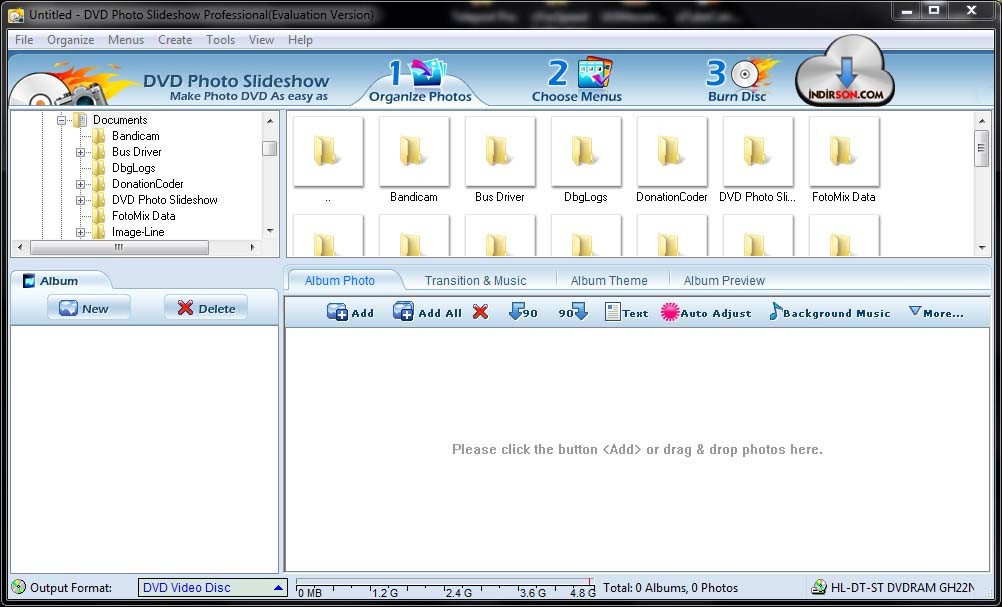Image resolution: width=1002 pixels, height=607 pixels.
Task: Collapse the Documents tree node
Action: pos(61,120)
